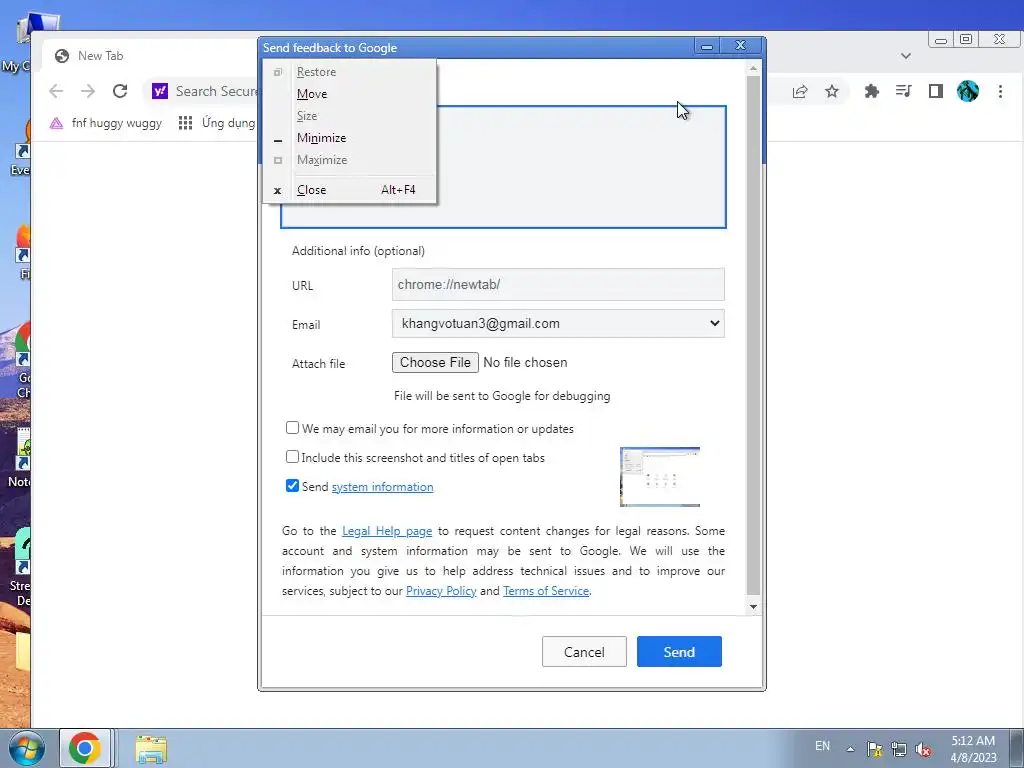Click Size in the window menu
1024x768 pixels.
pyautogui.click(x=350, y=116)
